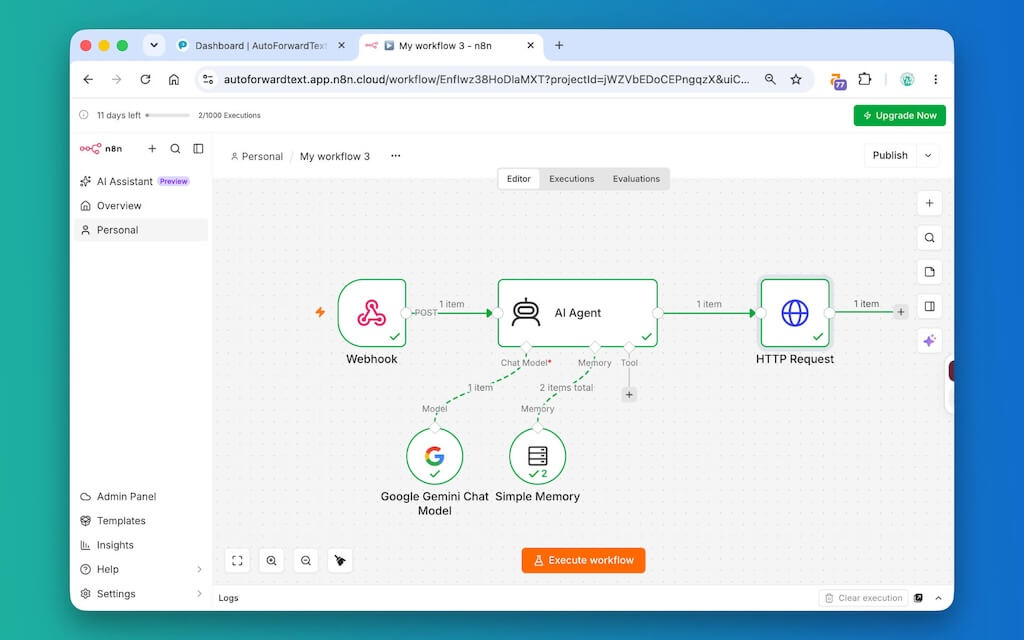Open Insights page
Screen dimensions: 1024x640
point(141,545)
